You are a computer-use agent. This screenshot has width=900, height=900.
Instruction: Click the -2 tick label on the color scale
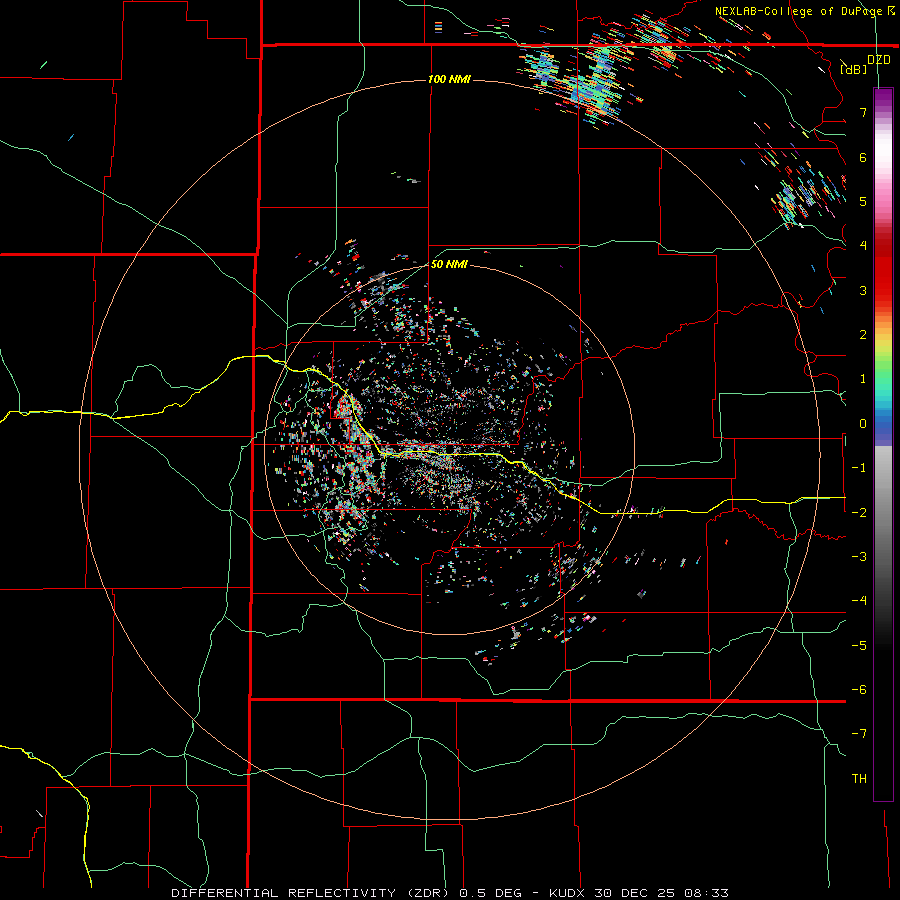tap(859, 512)
